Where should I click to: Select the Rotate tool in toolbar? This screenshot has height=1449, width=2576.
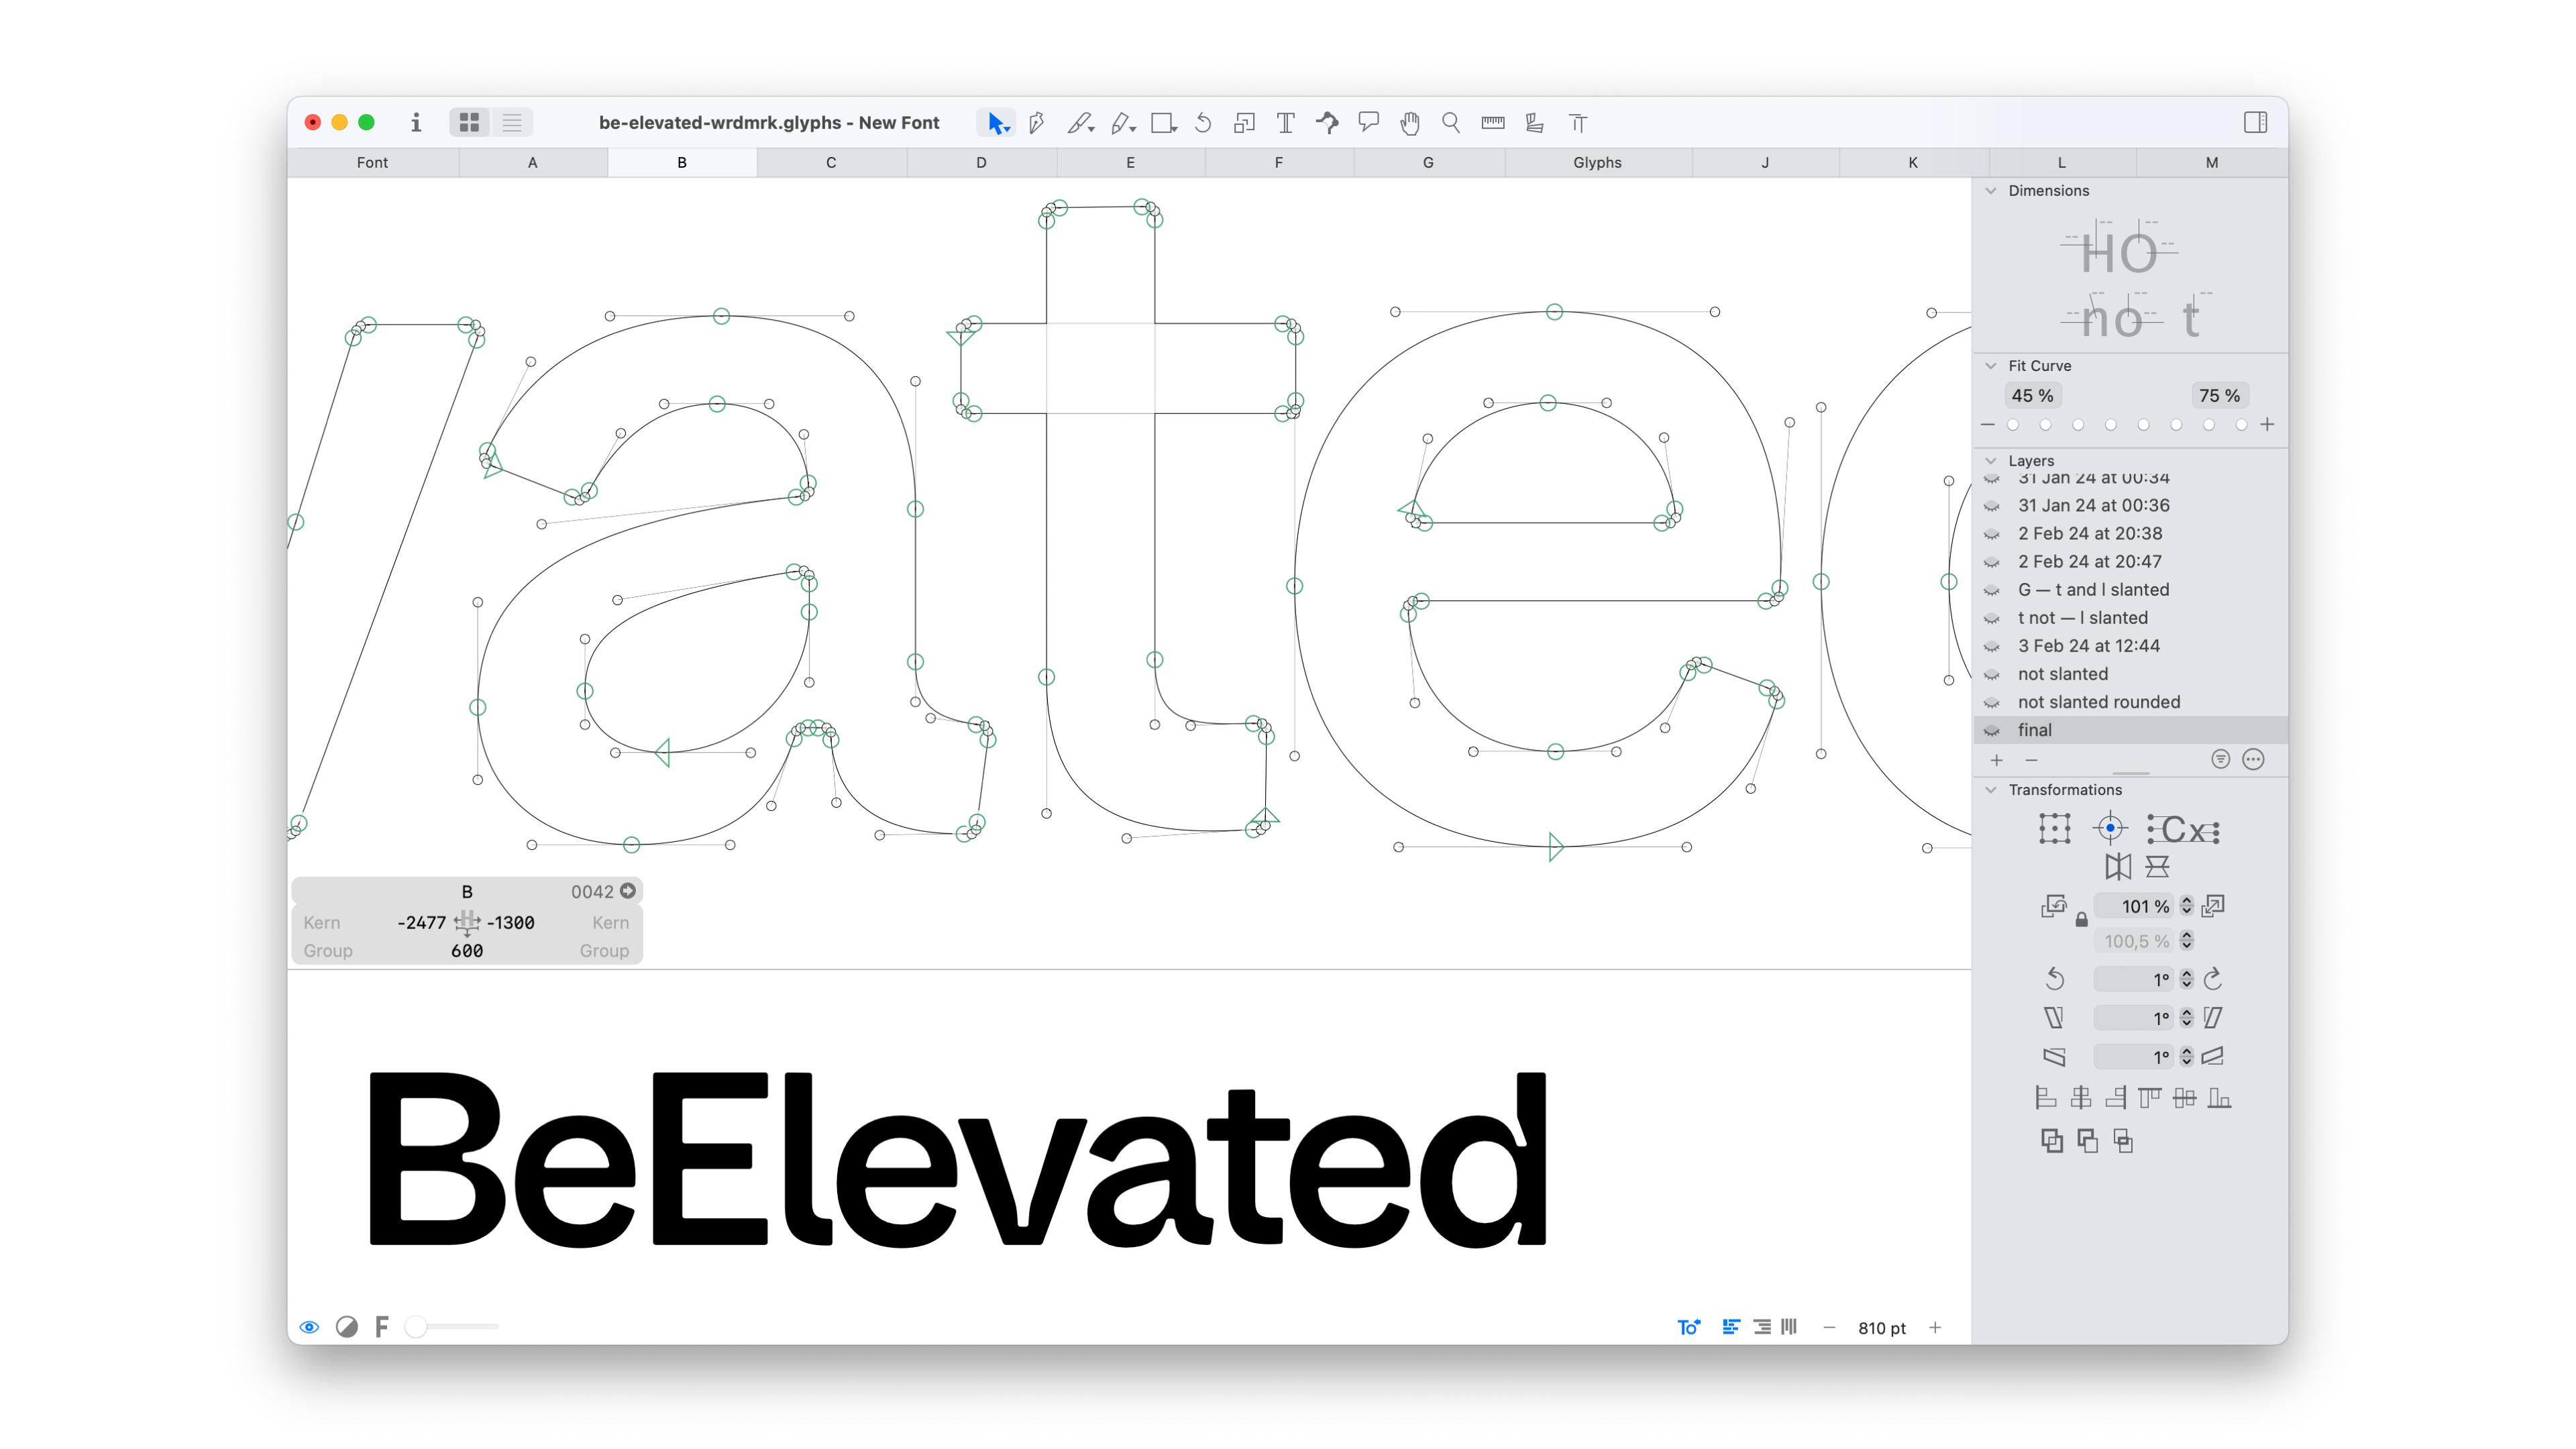click(x=1203, y=123)
